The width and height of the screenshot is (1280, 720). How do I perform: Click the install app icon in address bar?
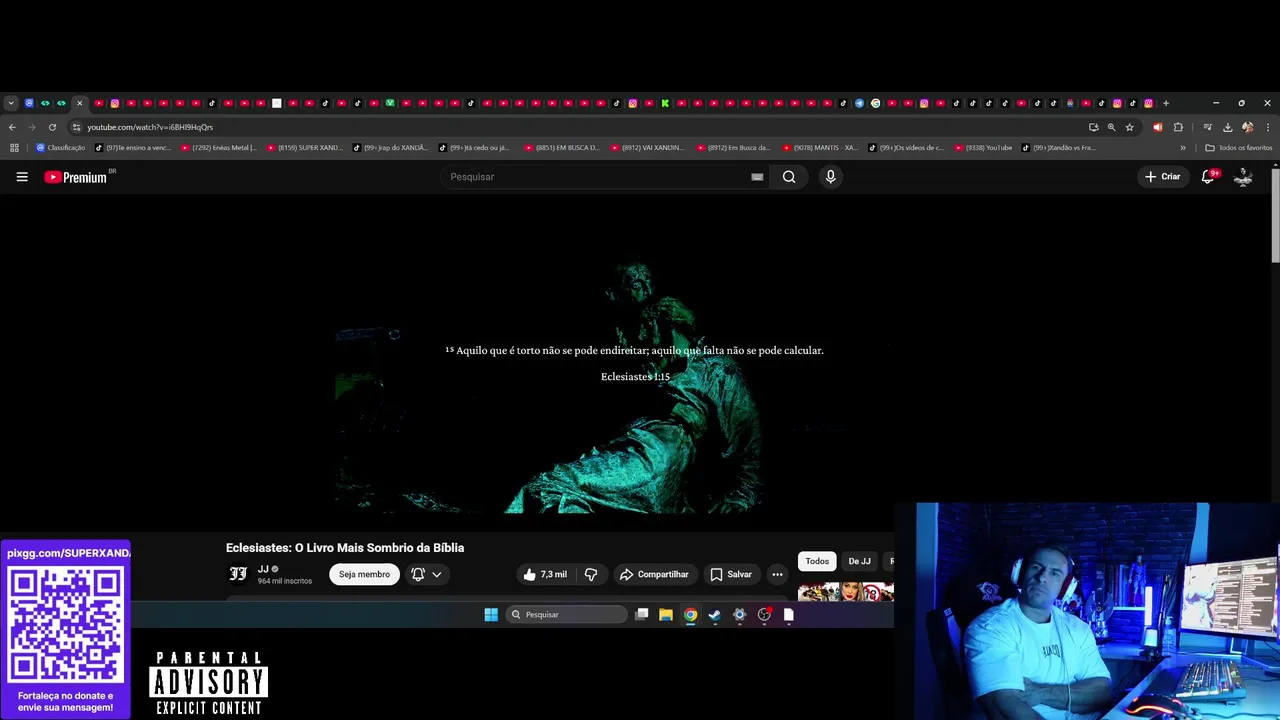[x=1093, y=127]
